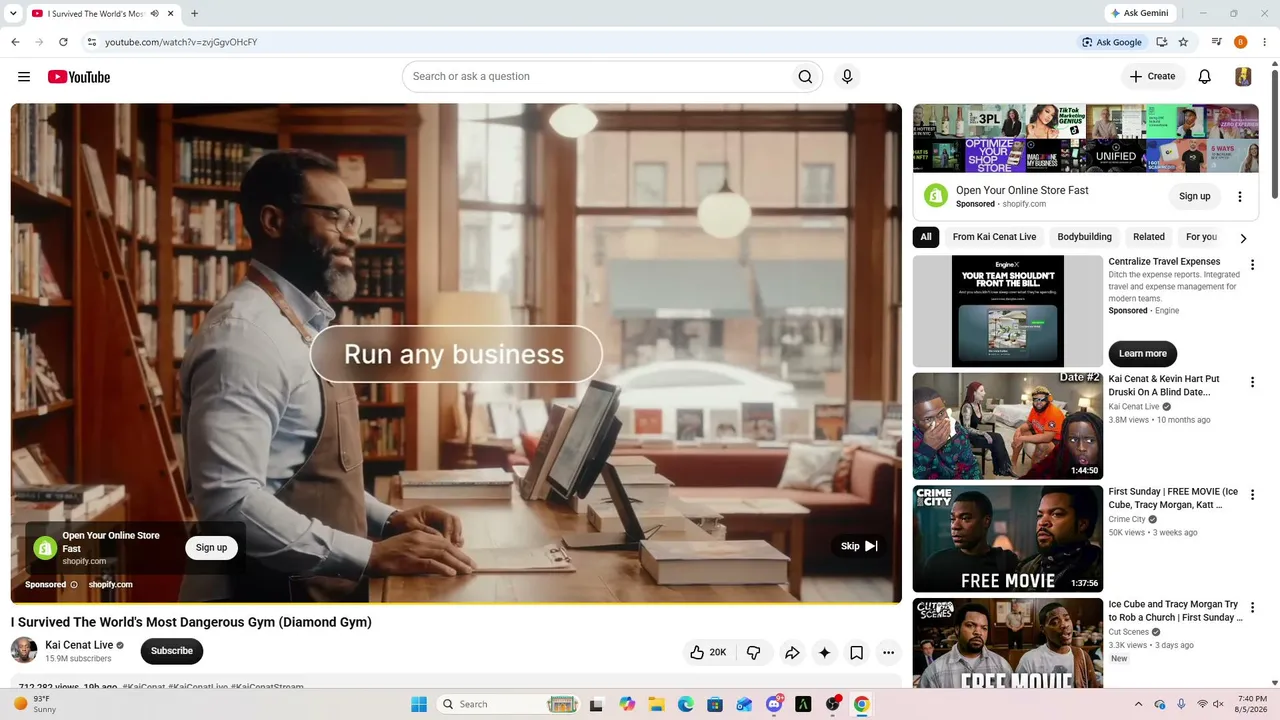Select the From Kai Cenat Live chip
The height and width of the screenshot is (720, 1280).
tap(994, 237)
